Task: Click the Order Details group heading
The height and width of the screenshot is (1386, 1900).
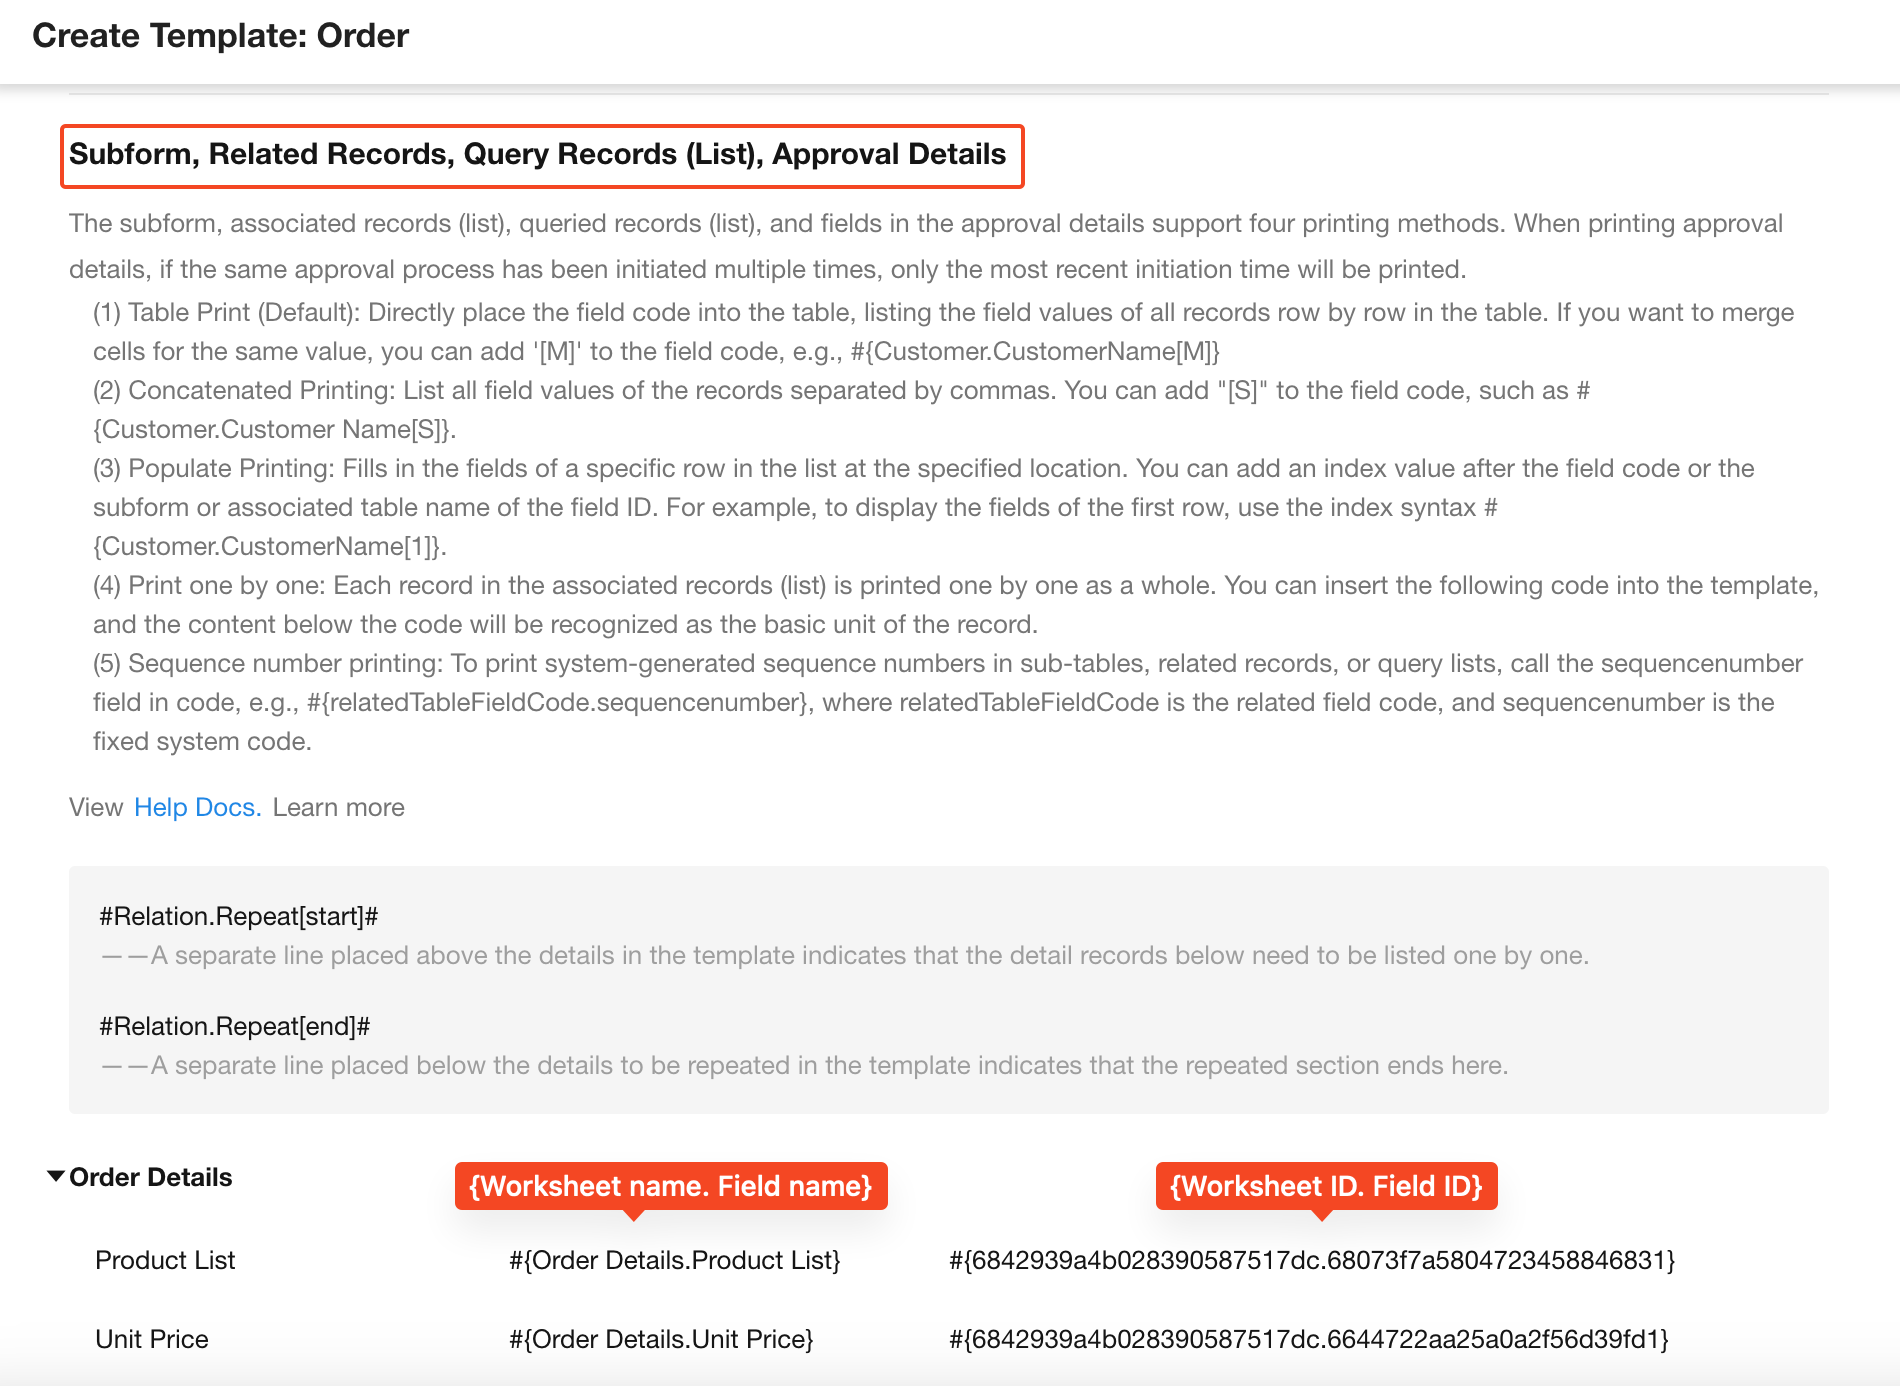Action: [x=150, y=1177]
